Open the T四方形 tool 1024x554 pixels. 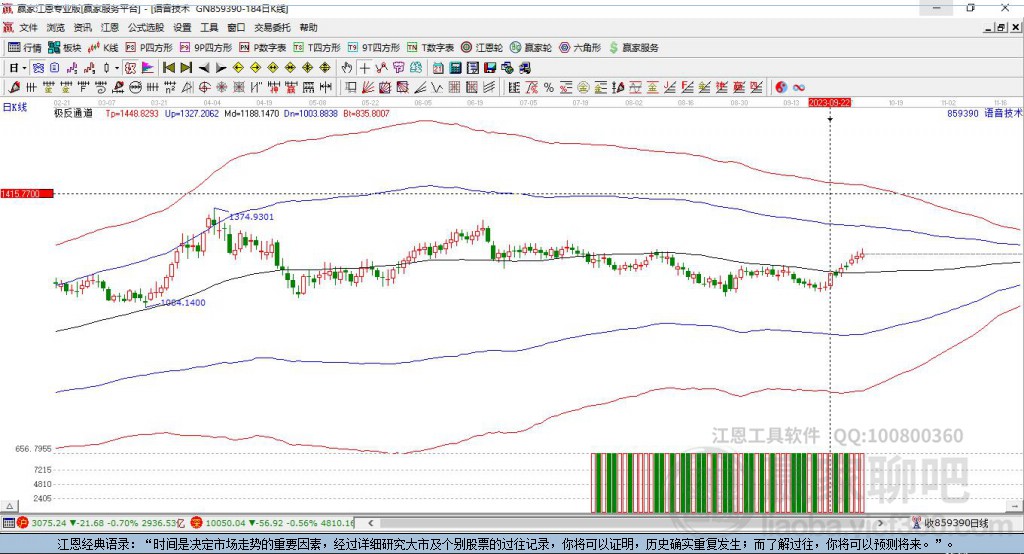pyautogui.click(x=317, y=48)
